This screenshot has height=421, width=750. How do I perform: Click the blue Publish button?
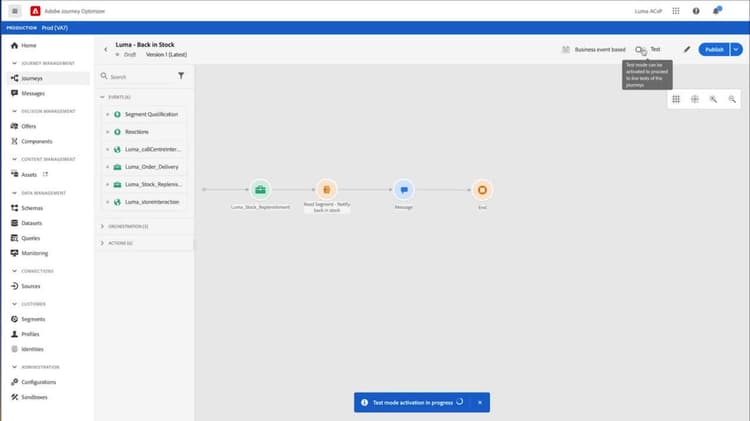(714, 49)
